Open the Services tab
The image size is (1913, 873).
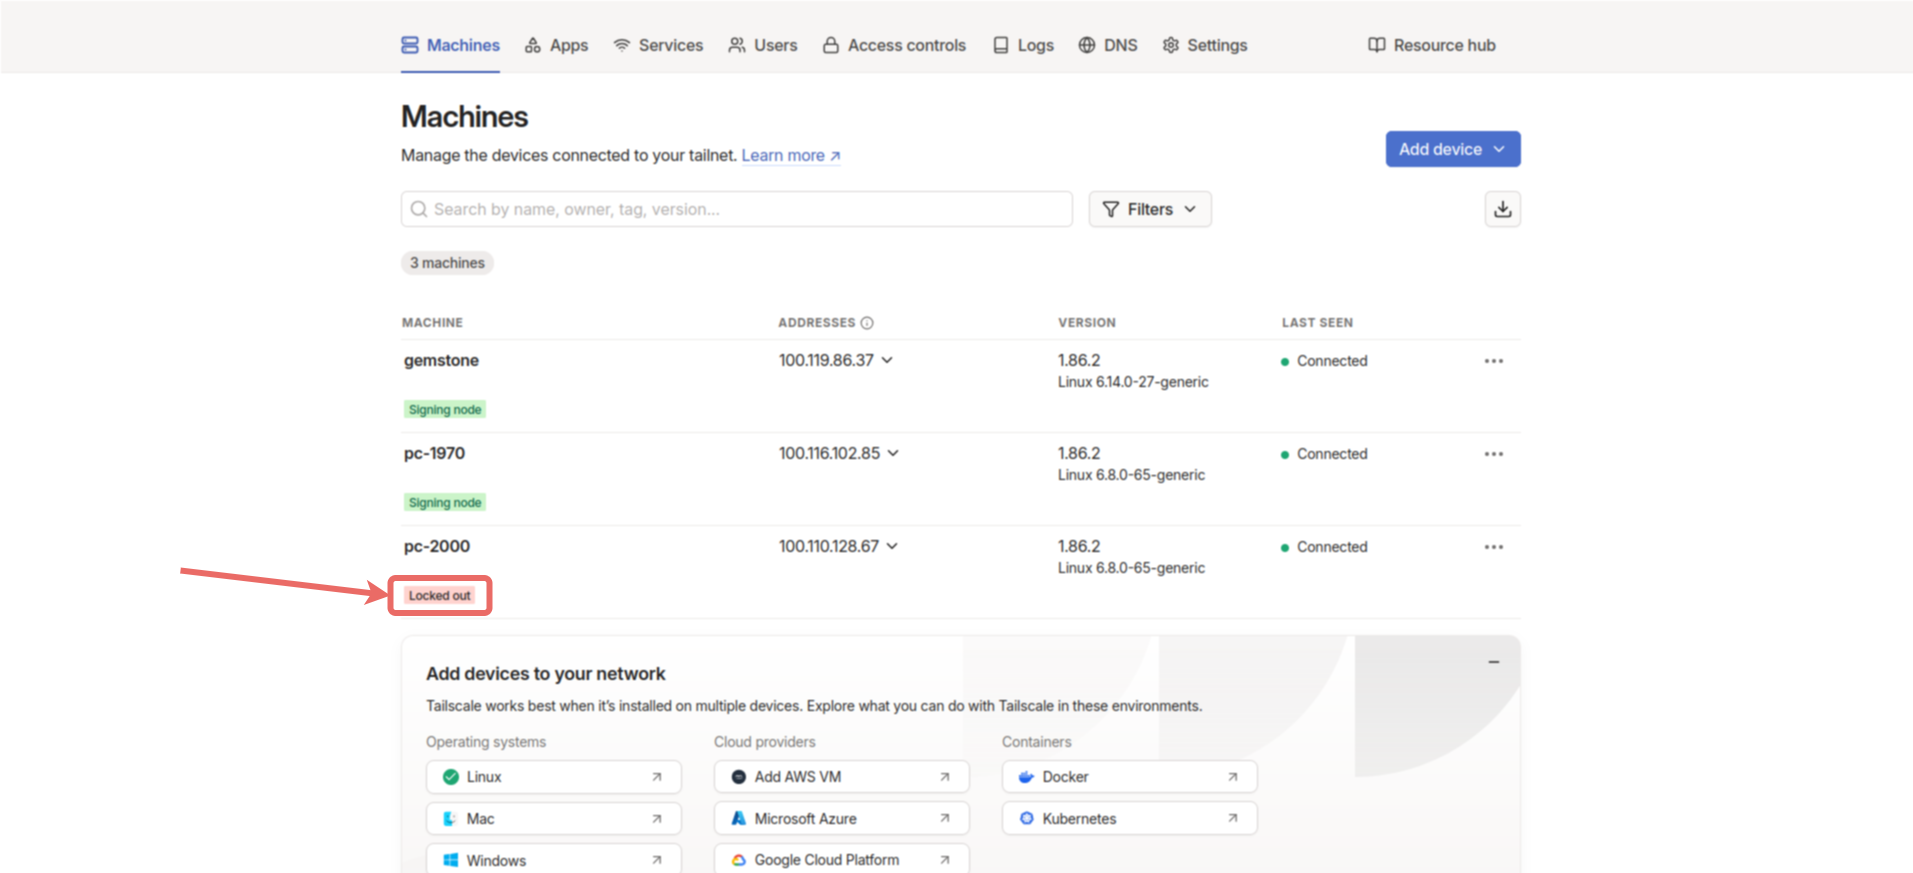pos(658,45)
